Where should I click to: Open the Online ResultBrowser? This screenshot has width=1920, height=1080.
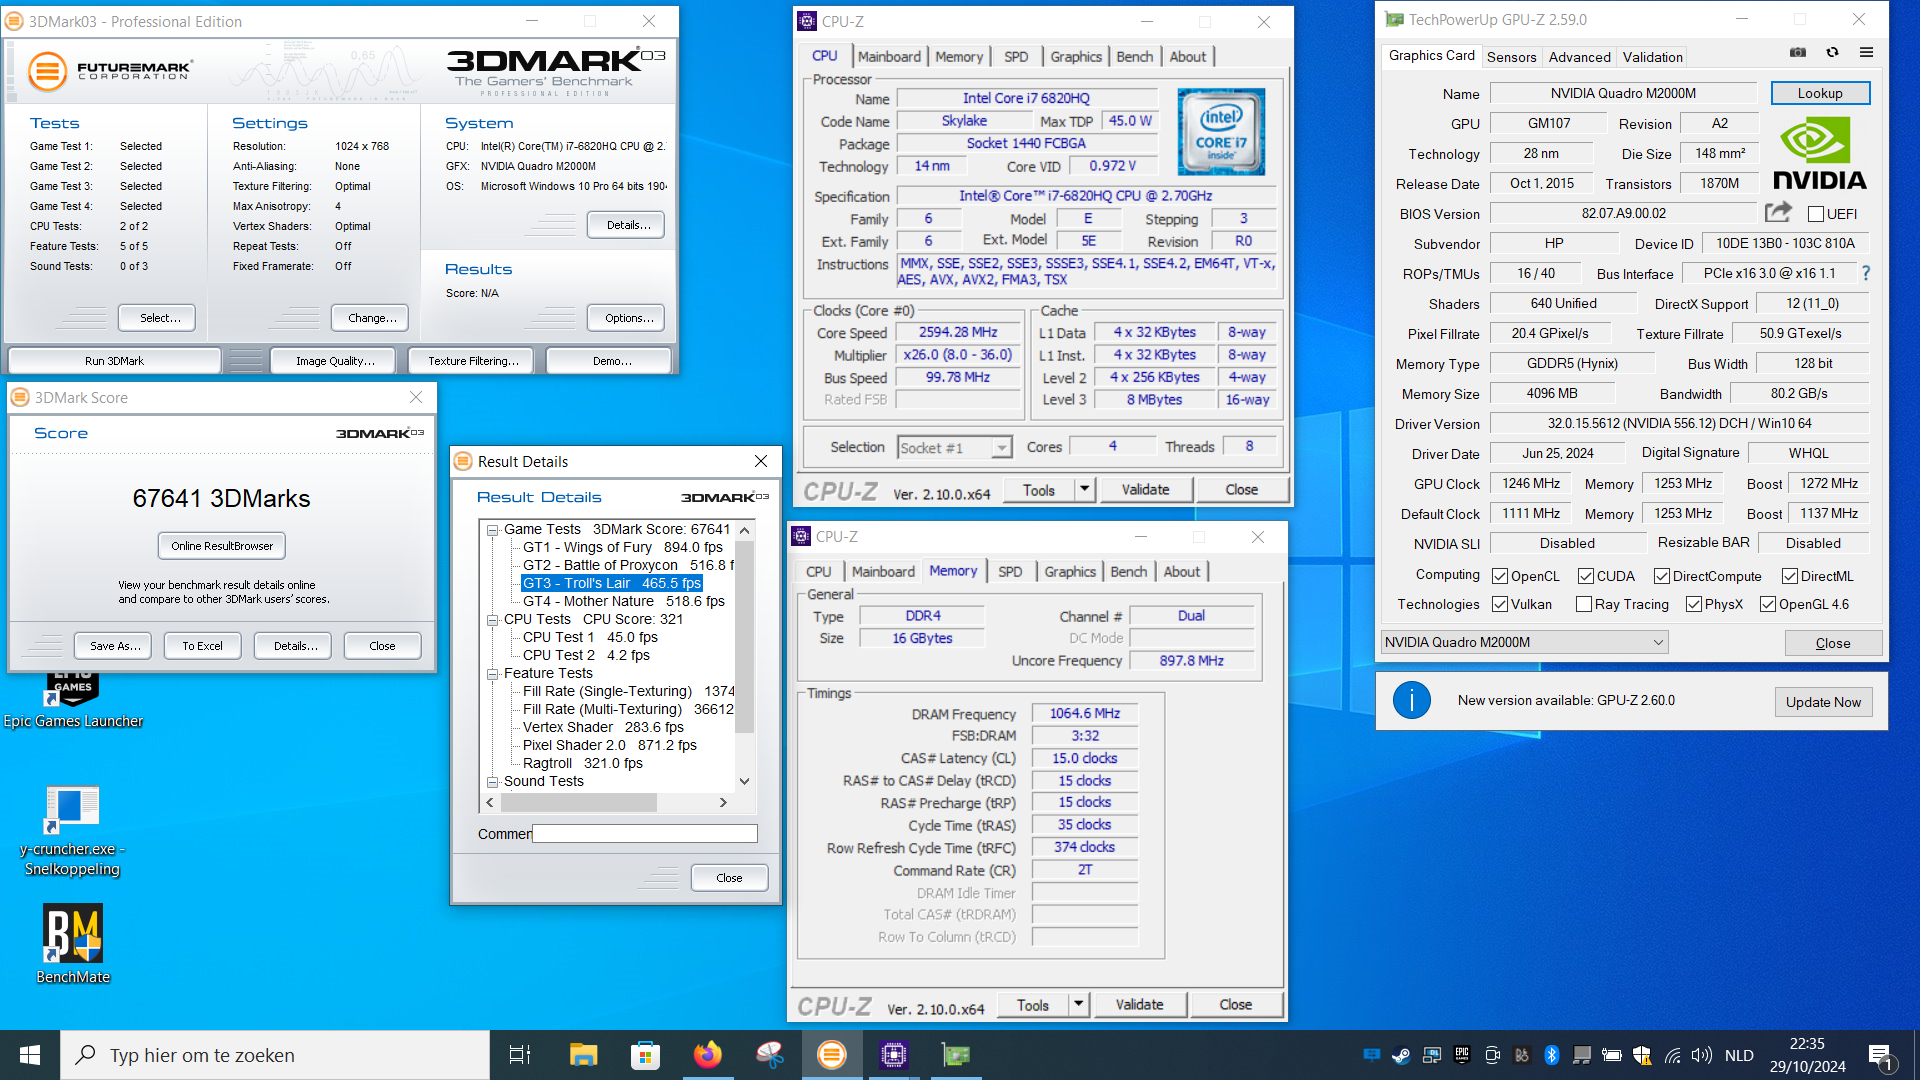pos(222,546)
